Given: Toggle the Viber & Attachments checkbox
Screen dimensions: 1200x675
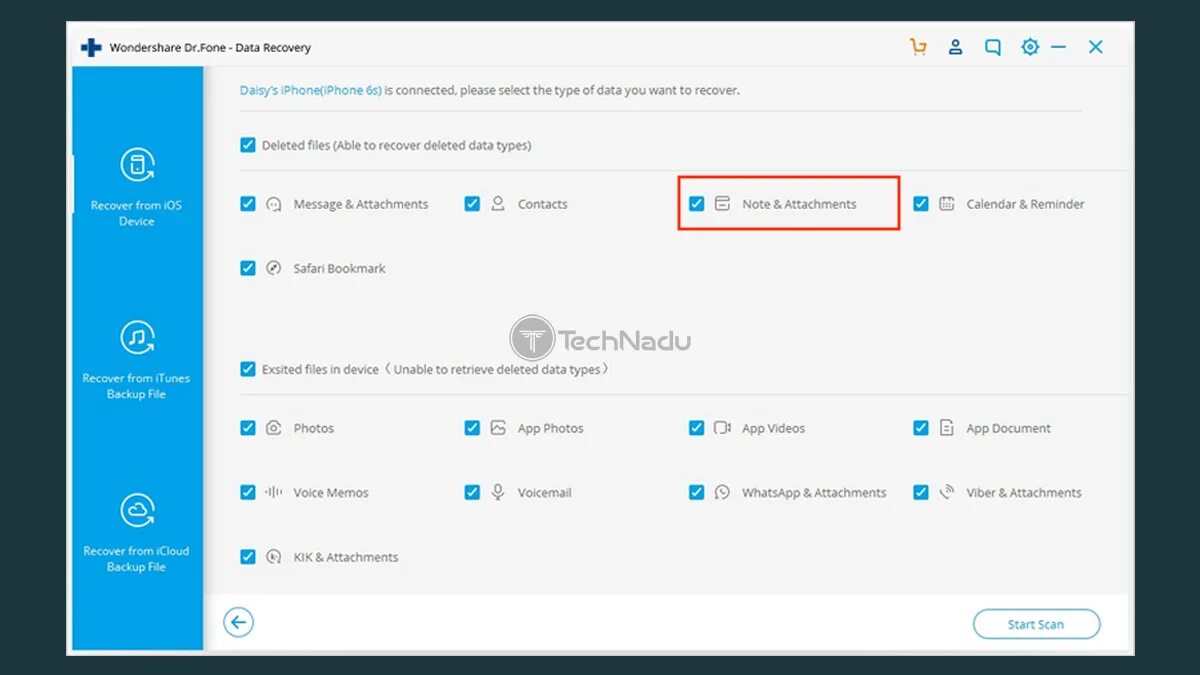Looking at the screenshot, I should coord(920,492).
